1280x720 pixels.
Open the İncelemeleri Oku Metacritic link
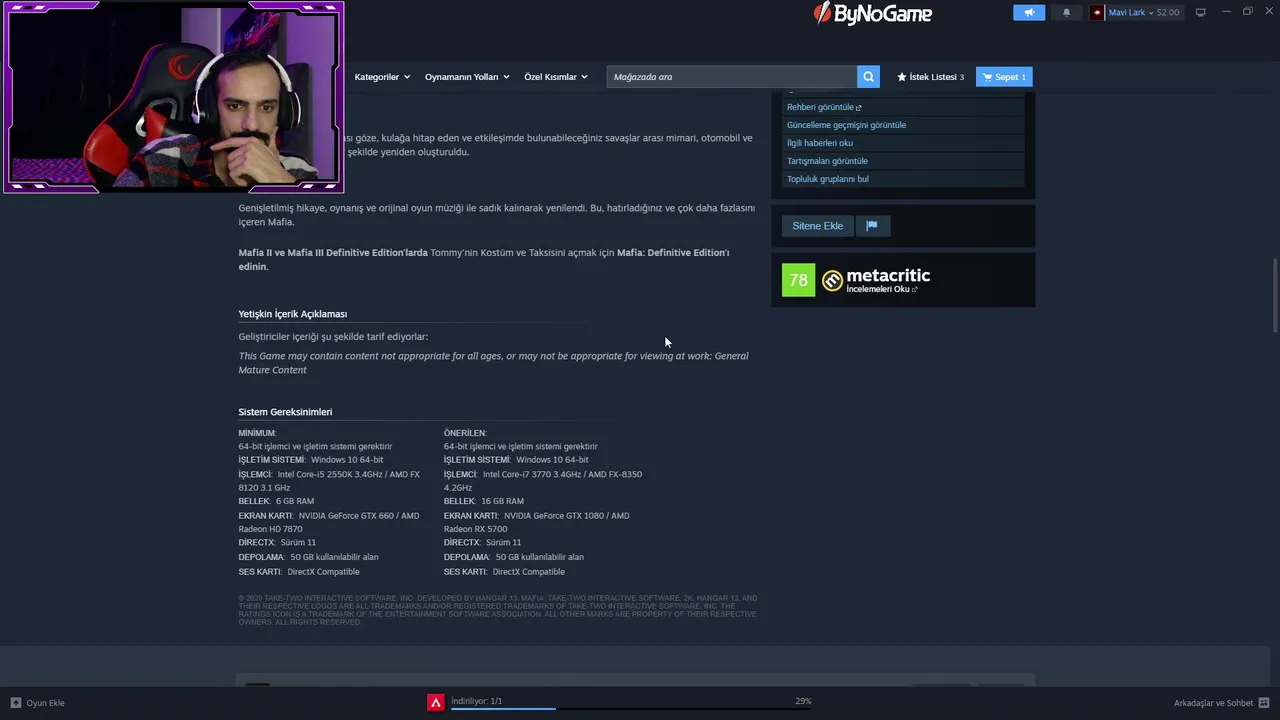coord(881,289)
